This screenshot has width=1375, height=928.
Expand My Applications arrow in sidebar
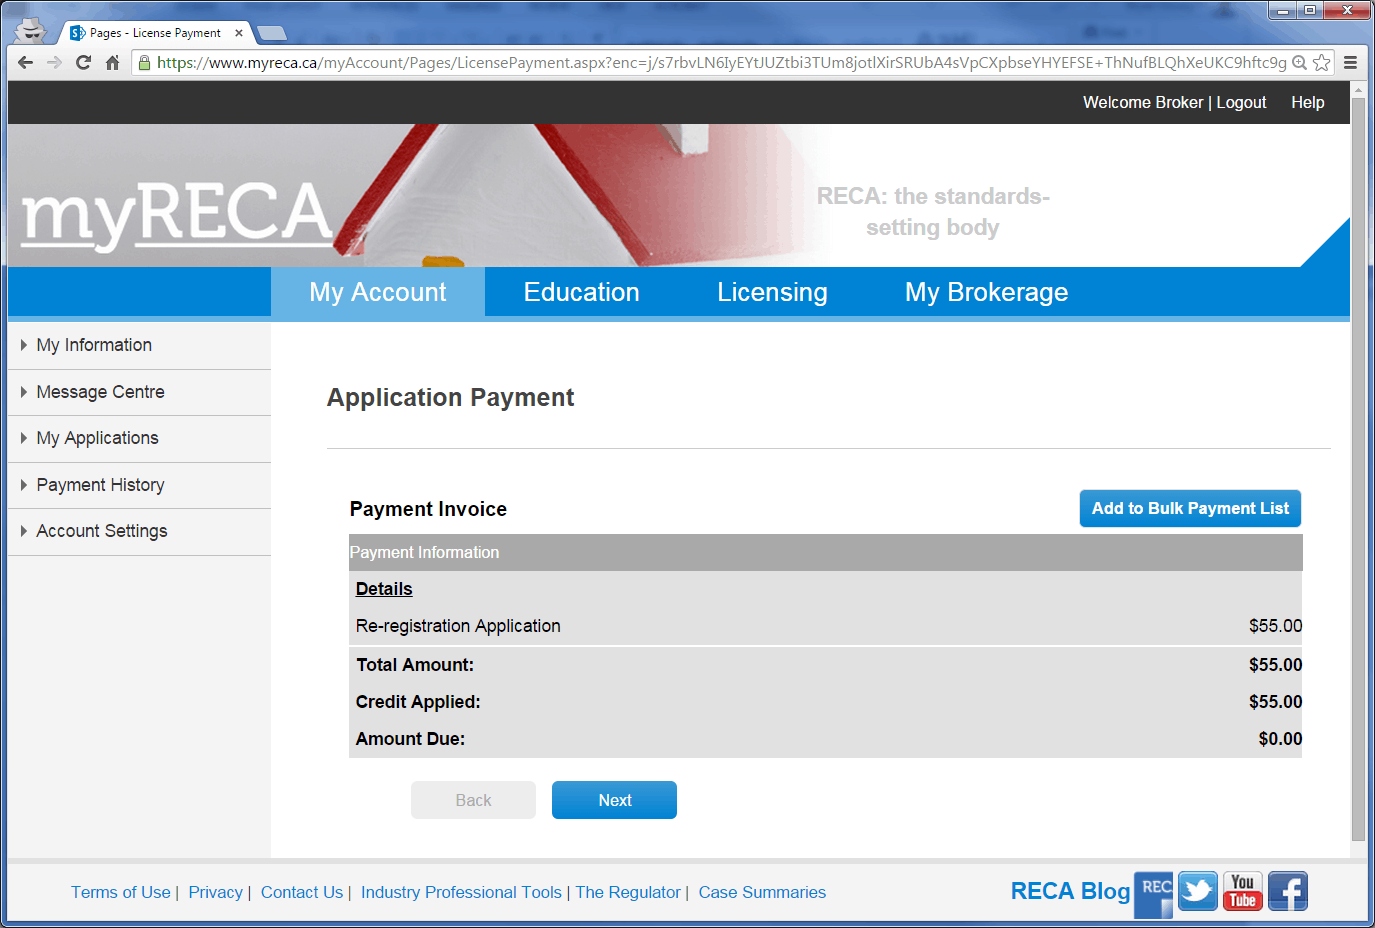point(24,438)
